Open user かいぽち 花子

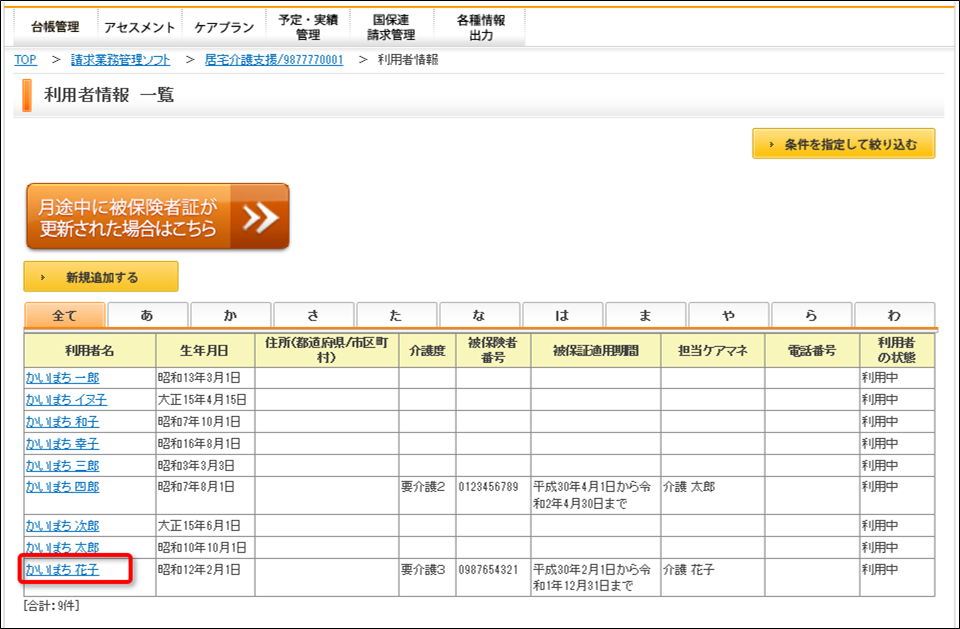coord(62,570)
